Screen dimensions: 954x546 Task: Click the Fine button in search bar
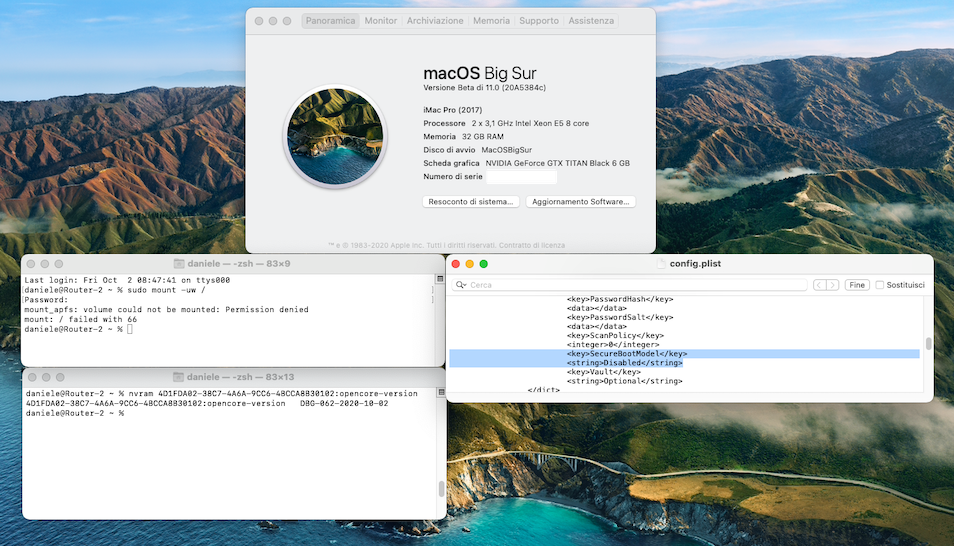(857, 285)
